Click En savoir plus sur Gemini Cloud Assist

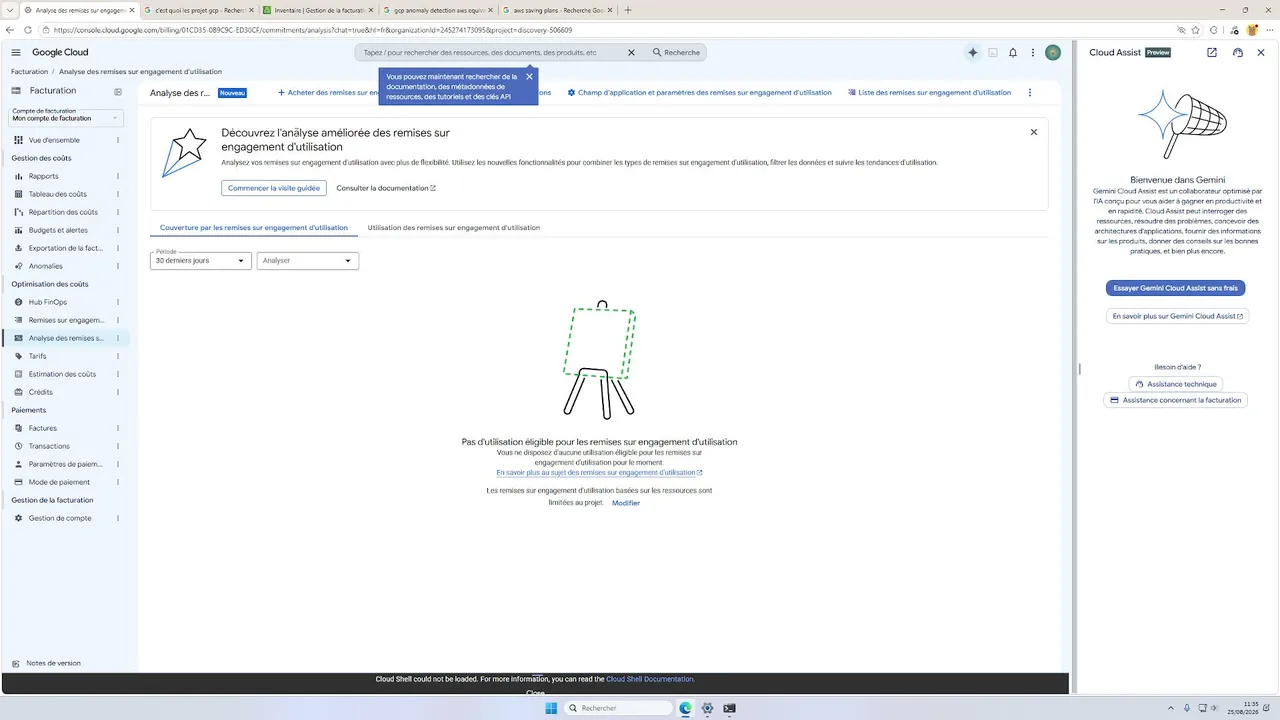(x=1177, y=316)
